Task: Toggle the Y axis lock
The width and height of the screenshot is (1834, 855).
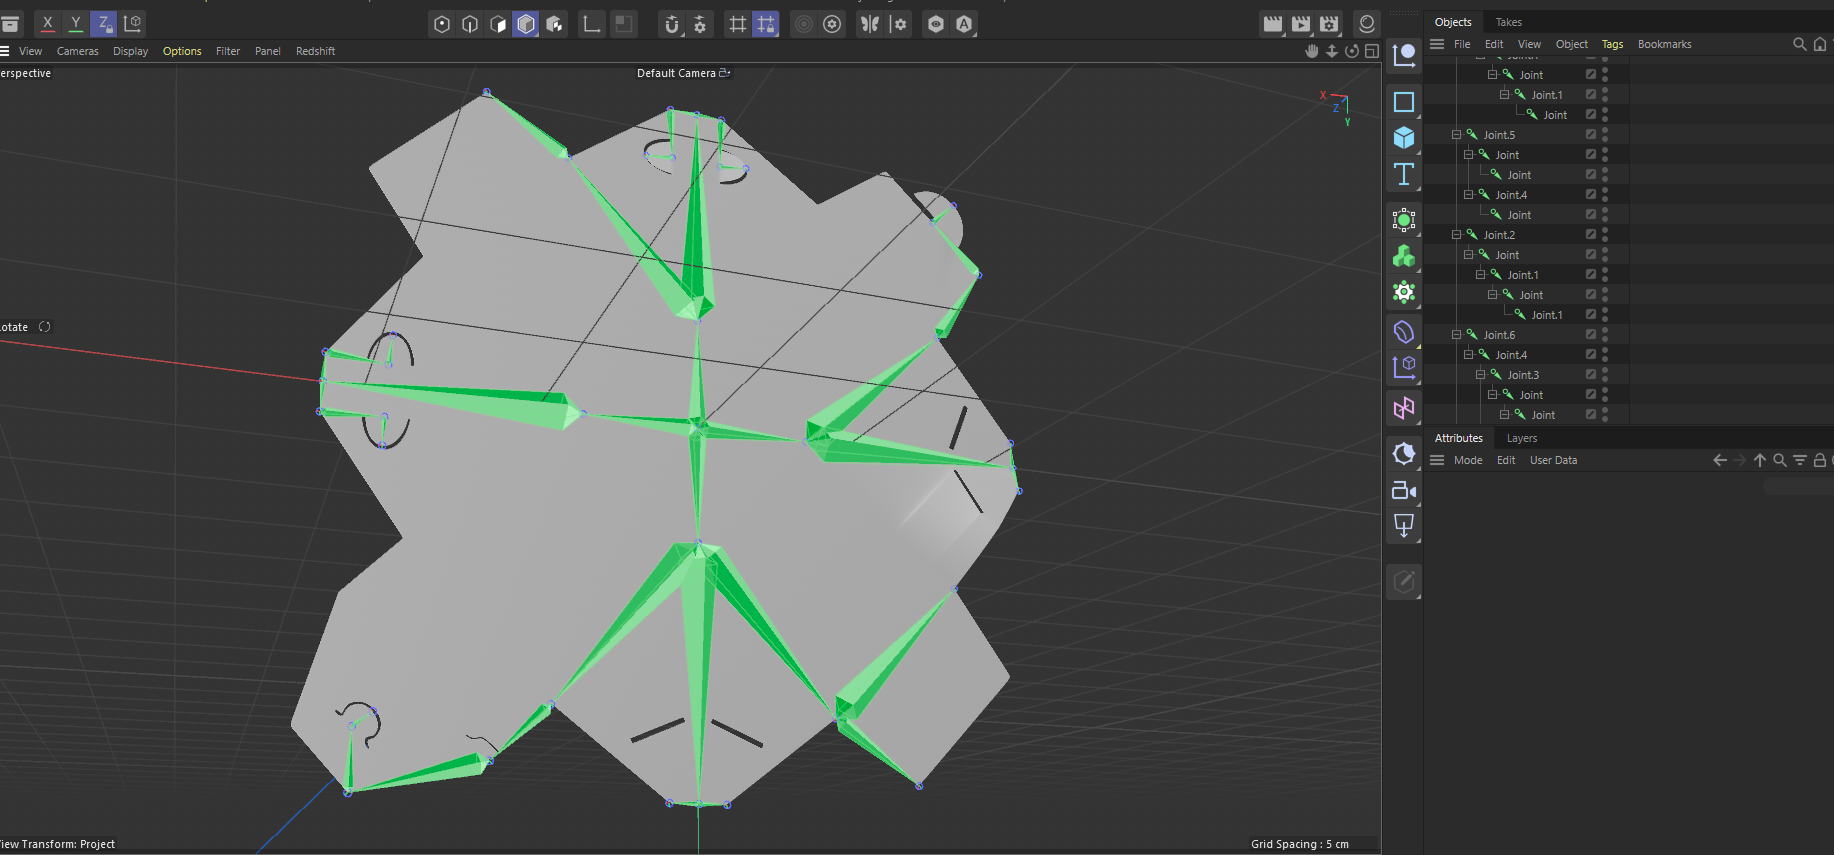Action: point(75,23)
